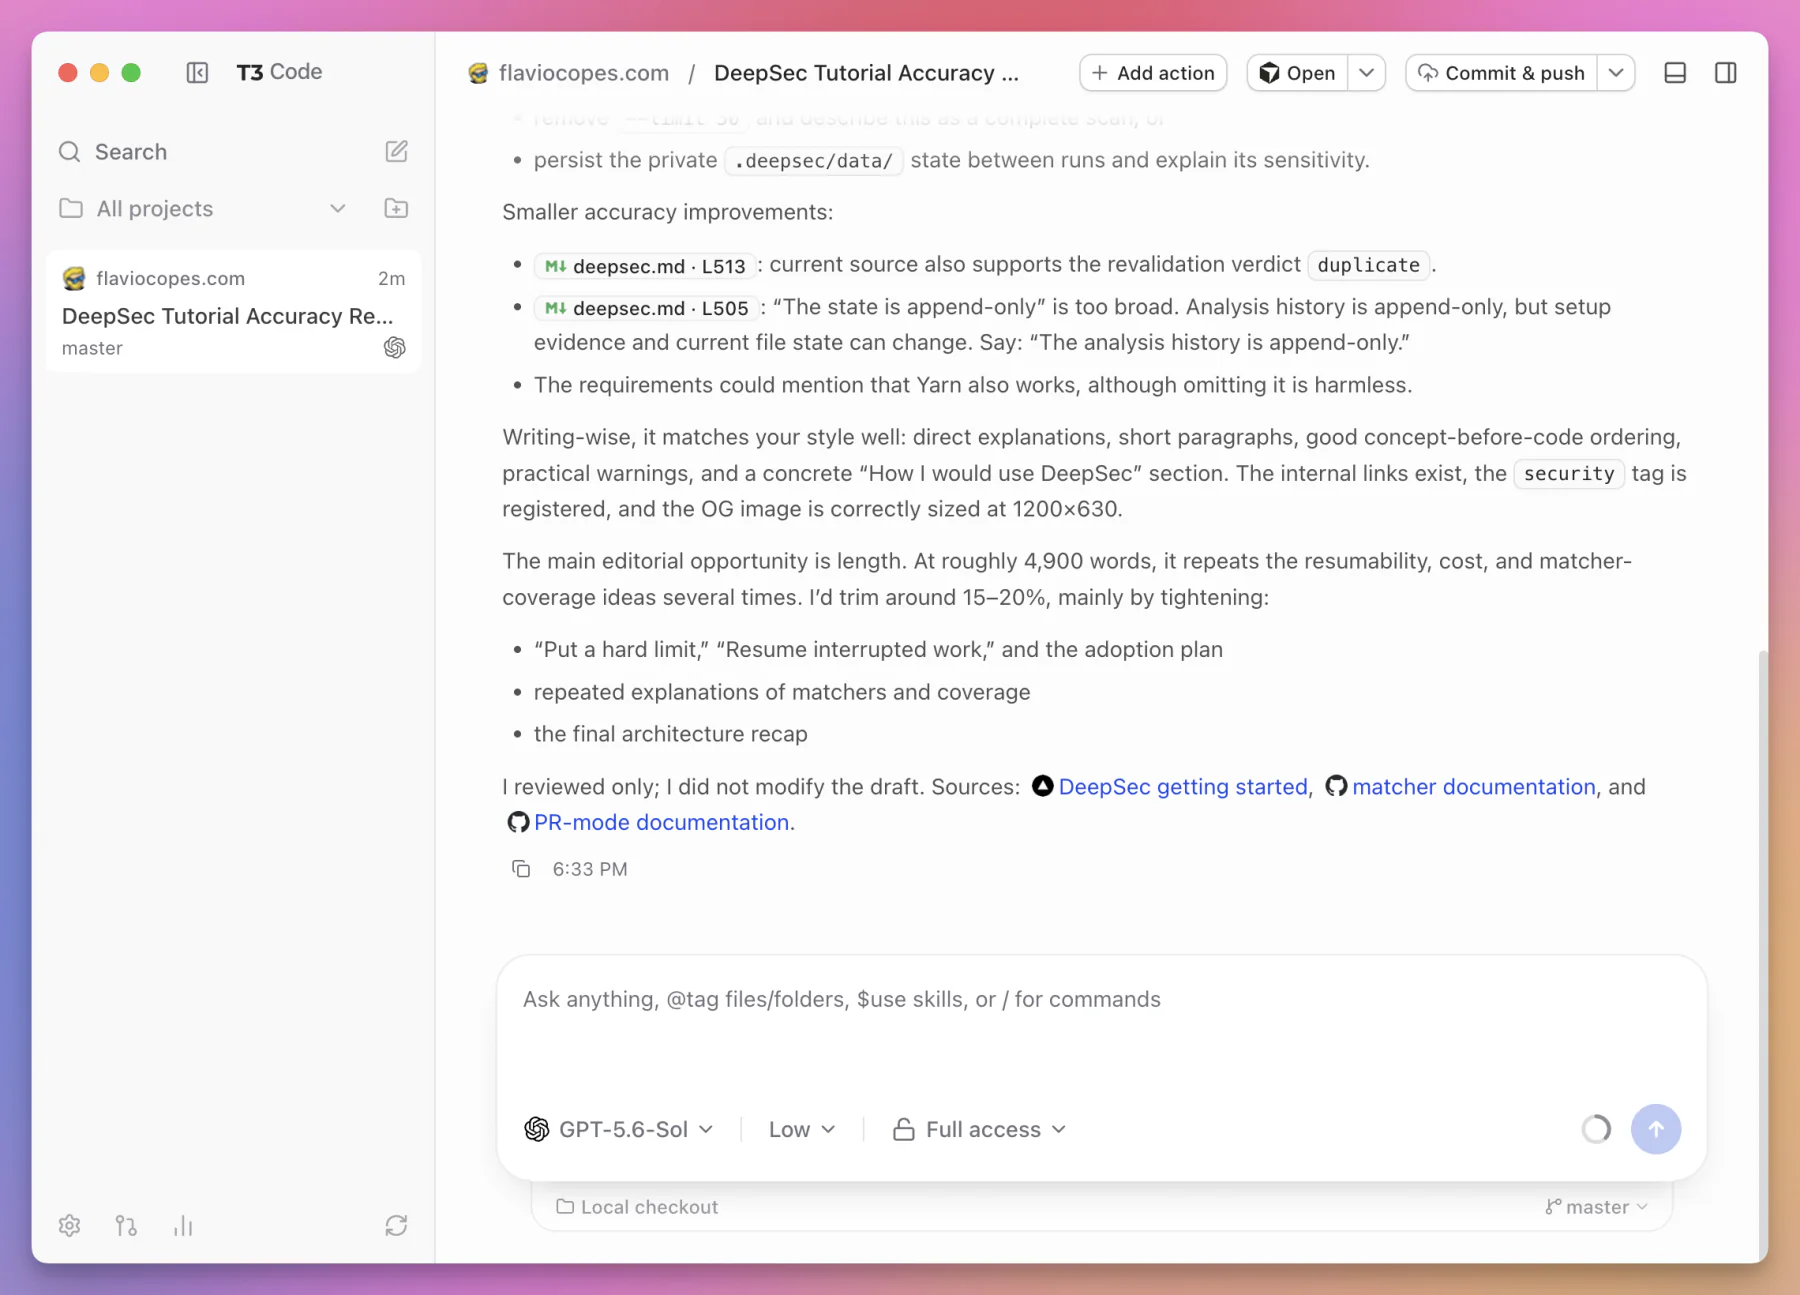Screen dimensions: 1800x1295
Task: Open the pull request icon in footer
Action: pos(126,1225)
